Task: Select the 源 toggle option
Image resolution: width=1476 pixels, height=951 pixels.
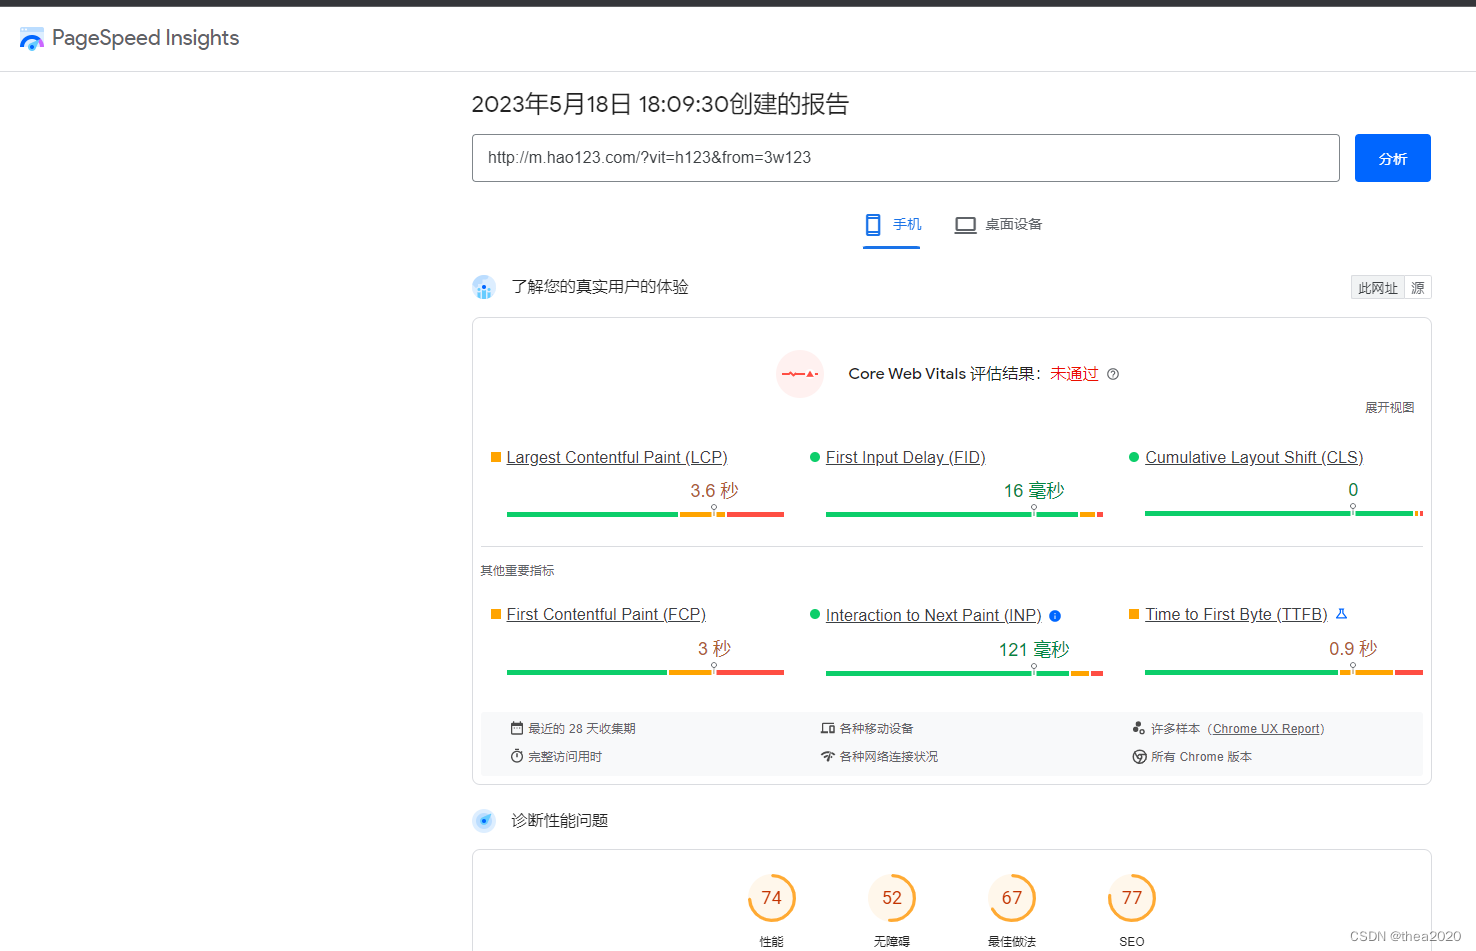Action: pyautogui.click(x=1418, y=288)
